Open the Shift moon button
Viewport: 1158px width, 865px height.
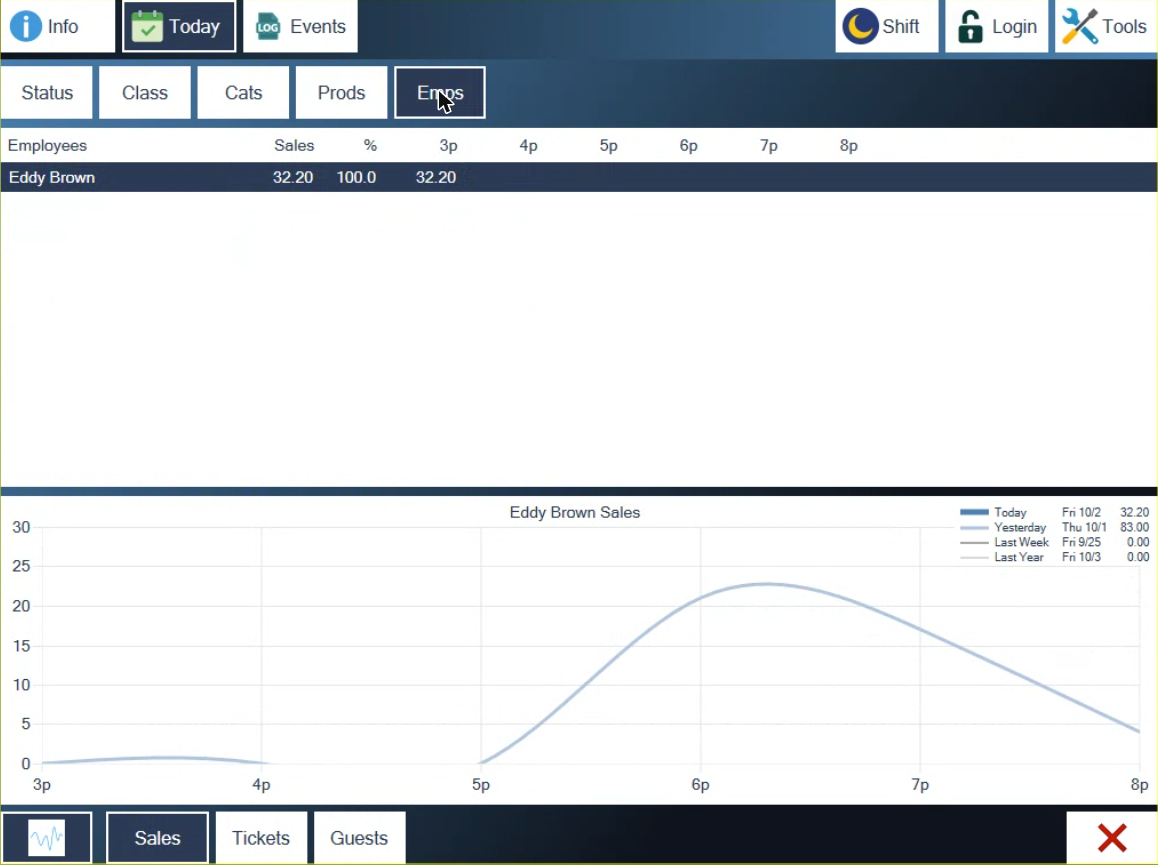pyautogui.click(x=886, y=27)
